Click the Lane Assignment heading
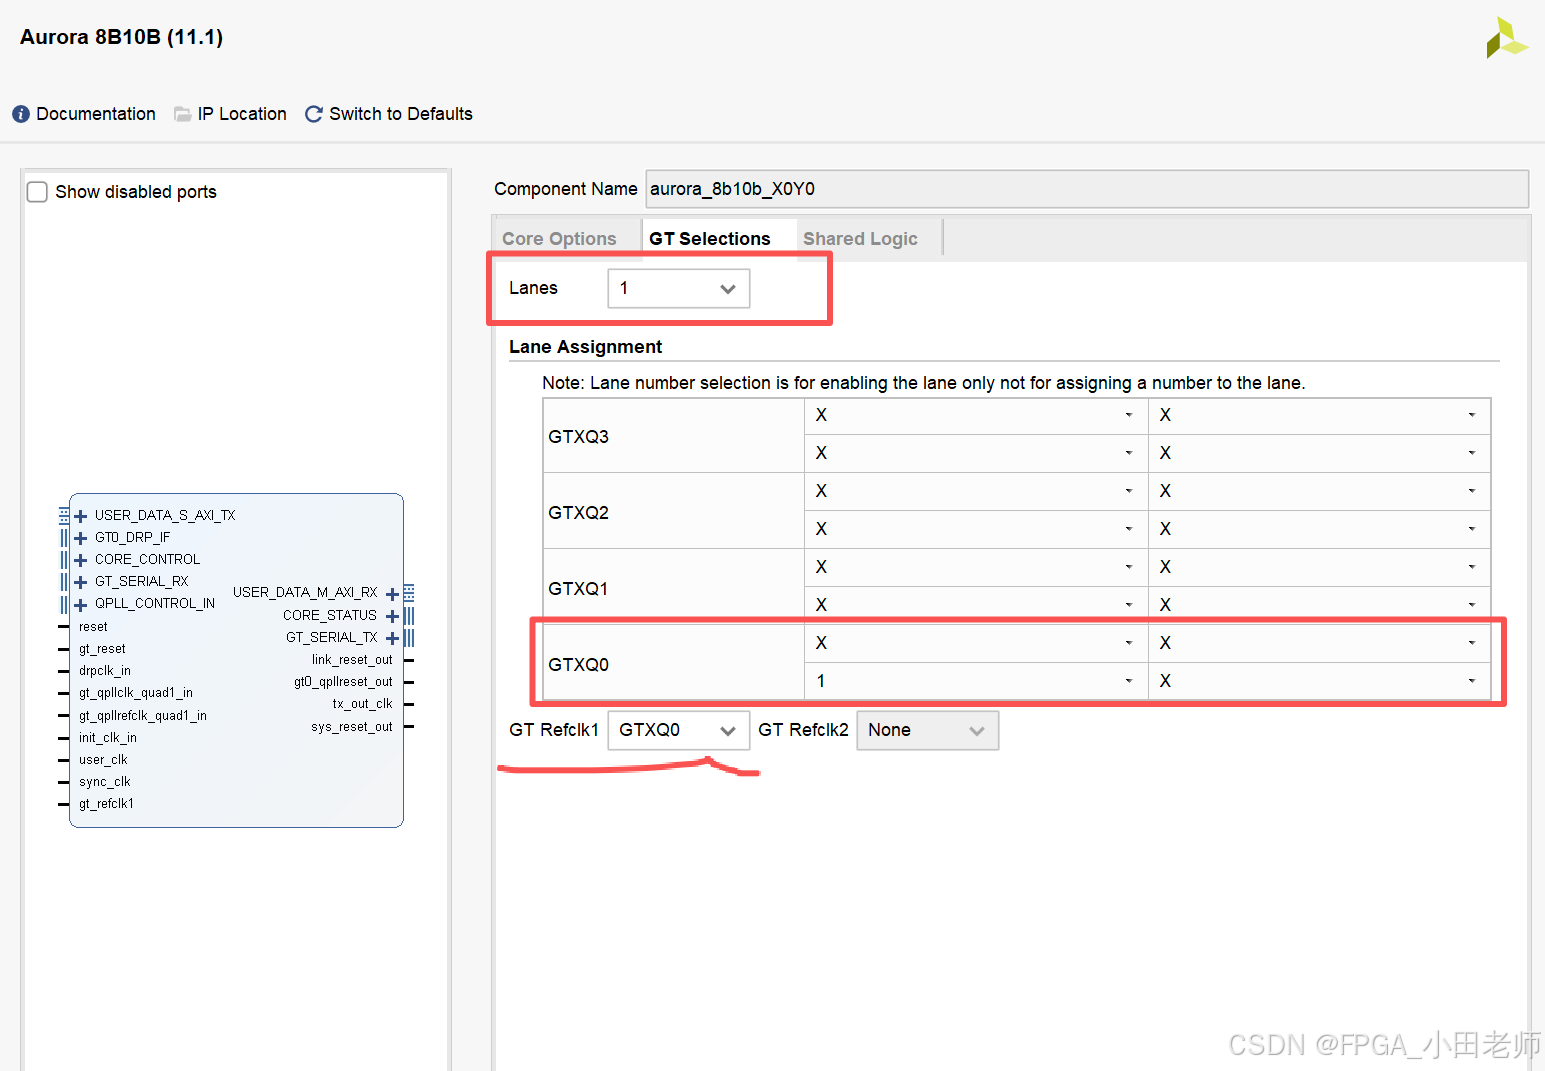The width and height of the screenshot is (1545, 1071). coord(585,347)
